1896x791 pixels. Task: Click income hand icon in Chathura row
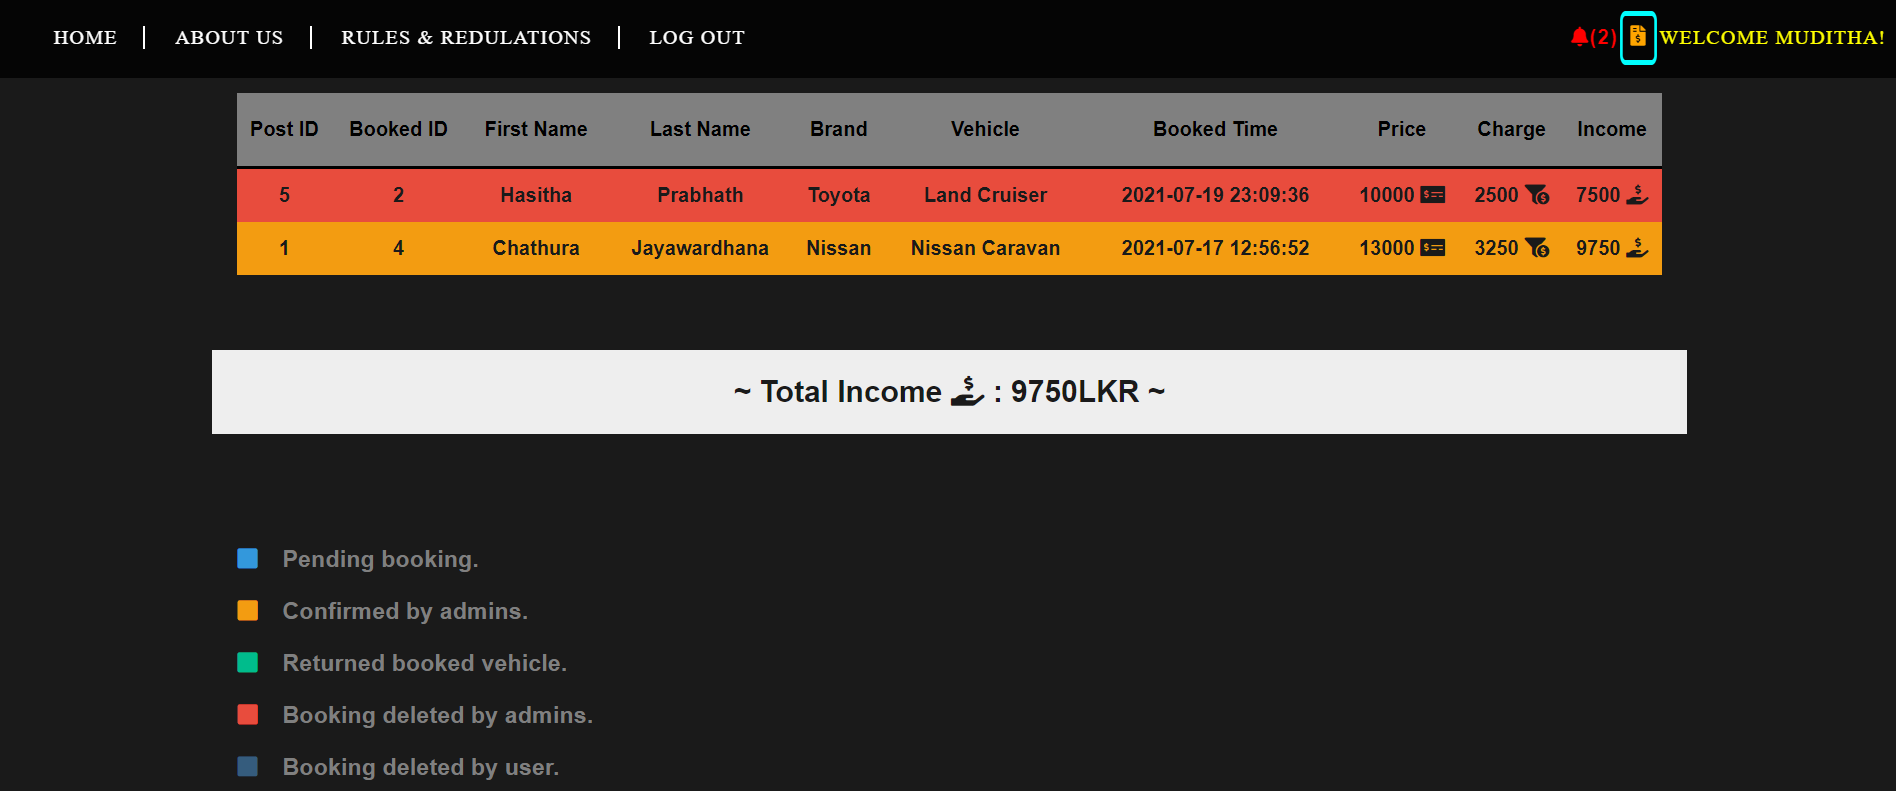point(1637,248)
